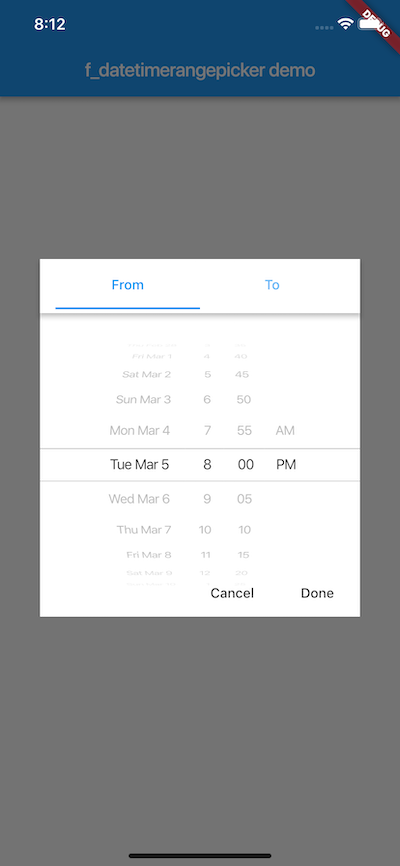Switch to AM in period wheel
This screenshot has height=866, width=400.
point(285,430)
